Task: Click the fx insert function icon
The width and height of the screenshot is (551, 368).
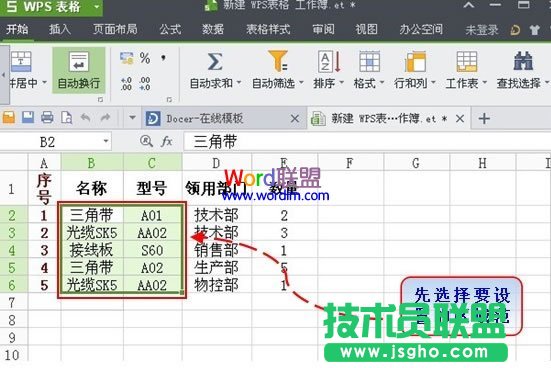Action: 166,141
